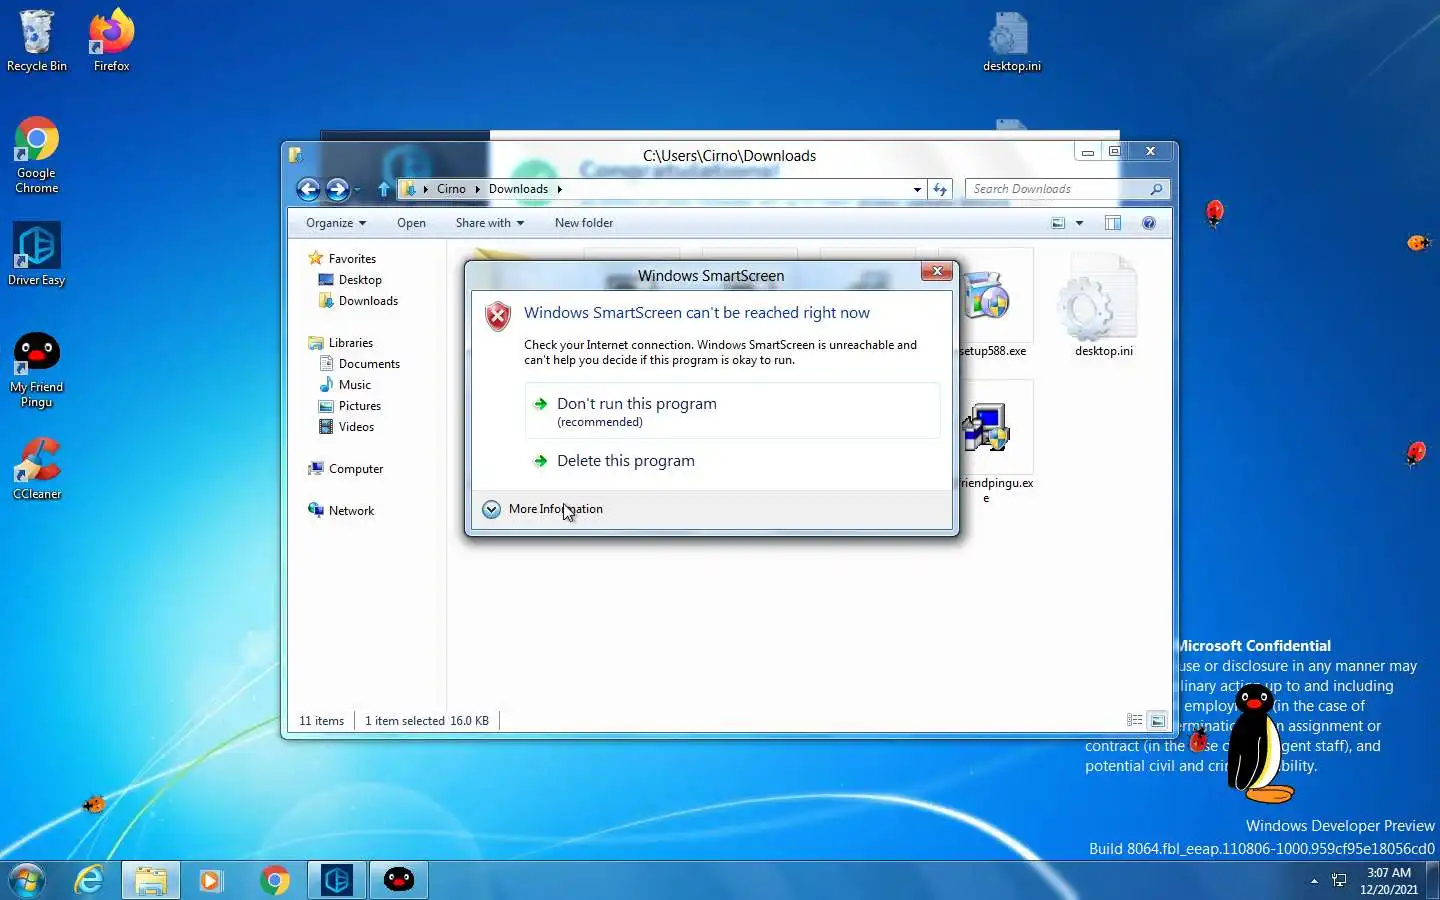This screenshot has width=1440, height=900.
Task: Expand the address bar history dropdown
Action: coord(917,189)
